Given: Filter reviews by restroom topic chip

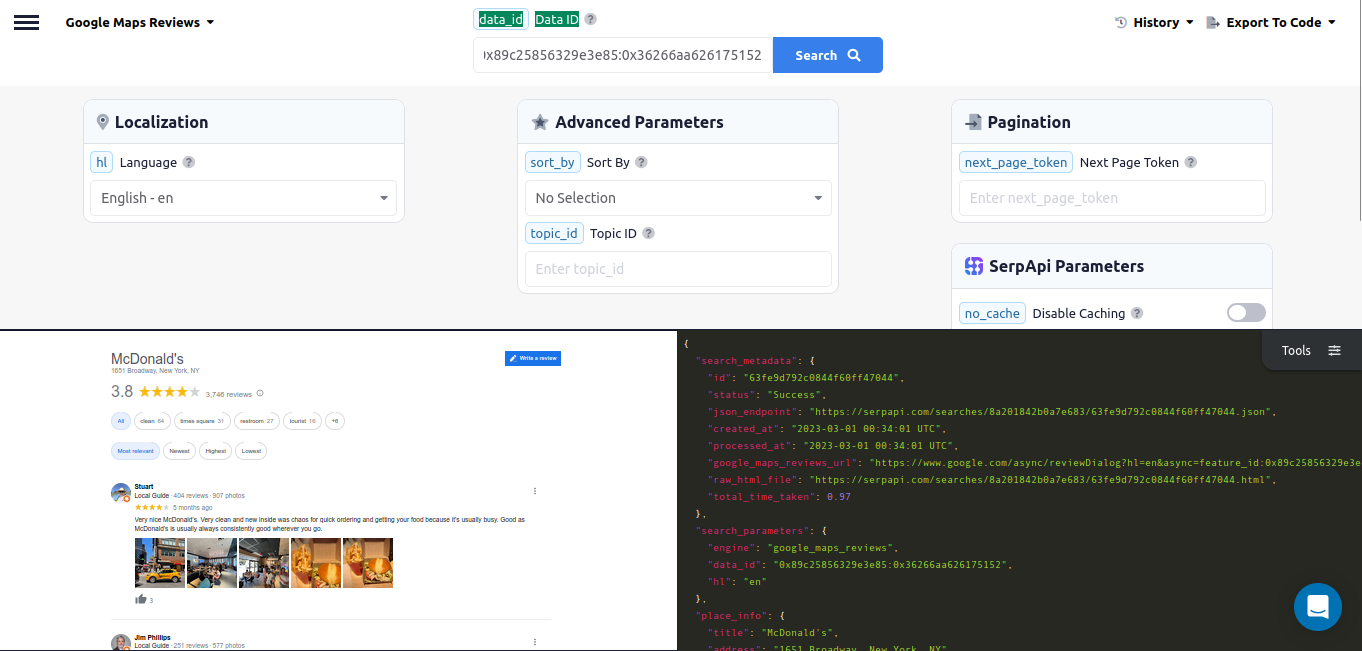Looking at the screenshot, I should click(257, 421).
